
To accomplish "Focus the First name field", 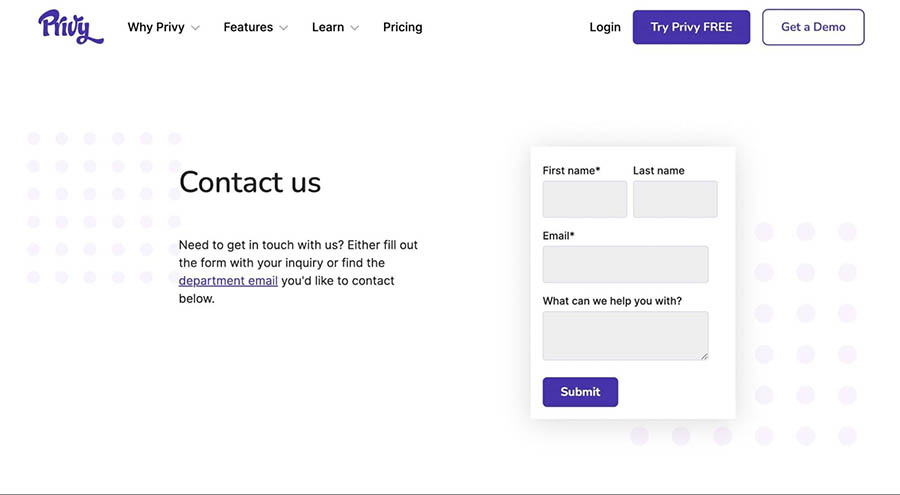I will click(x=585, y=199).
